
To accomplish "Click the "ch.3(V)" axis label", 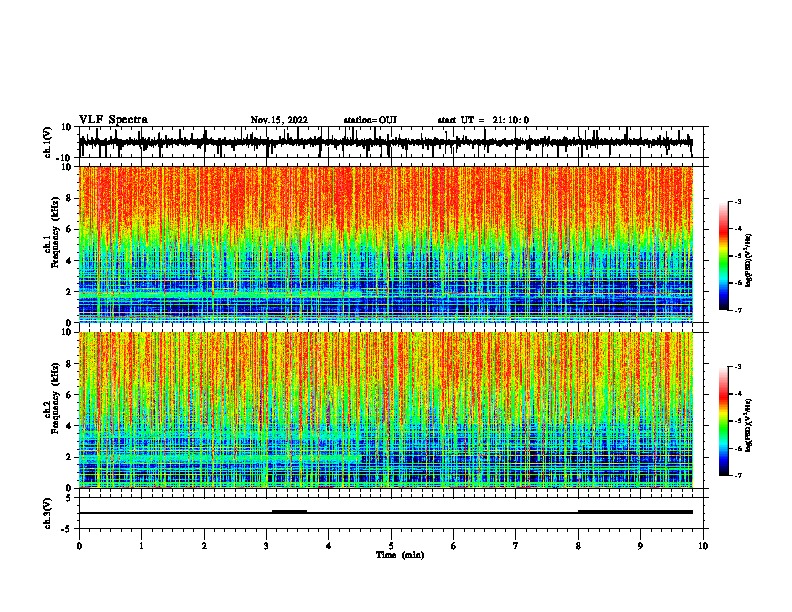I will [48, 513].
